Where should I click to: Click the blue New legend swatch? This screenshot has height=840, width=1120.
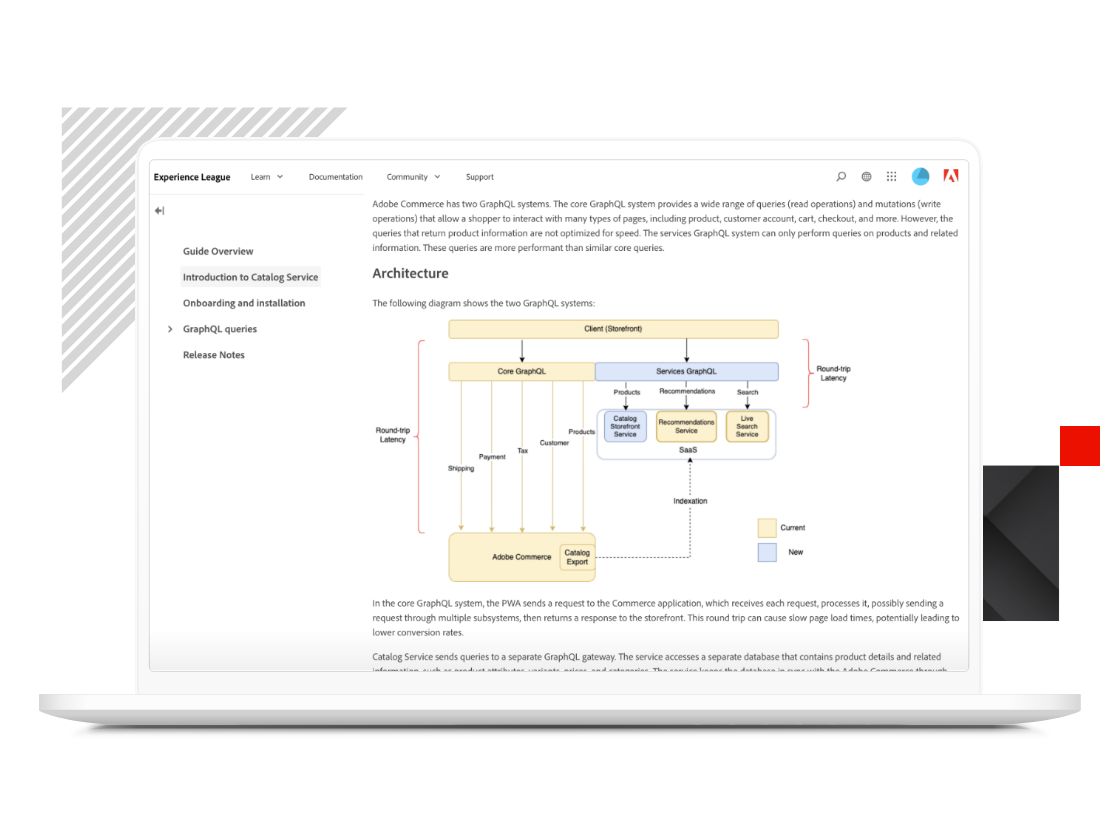tap(767, 552)
